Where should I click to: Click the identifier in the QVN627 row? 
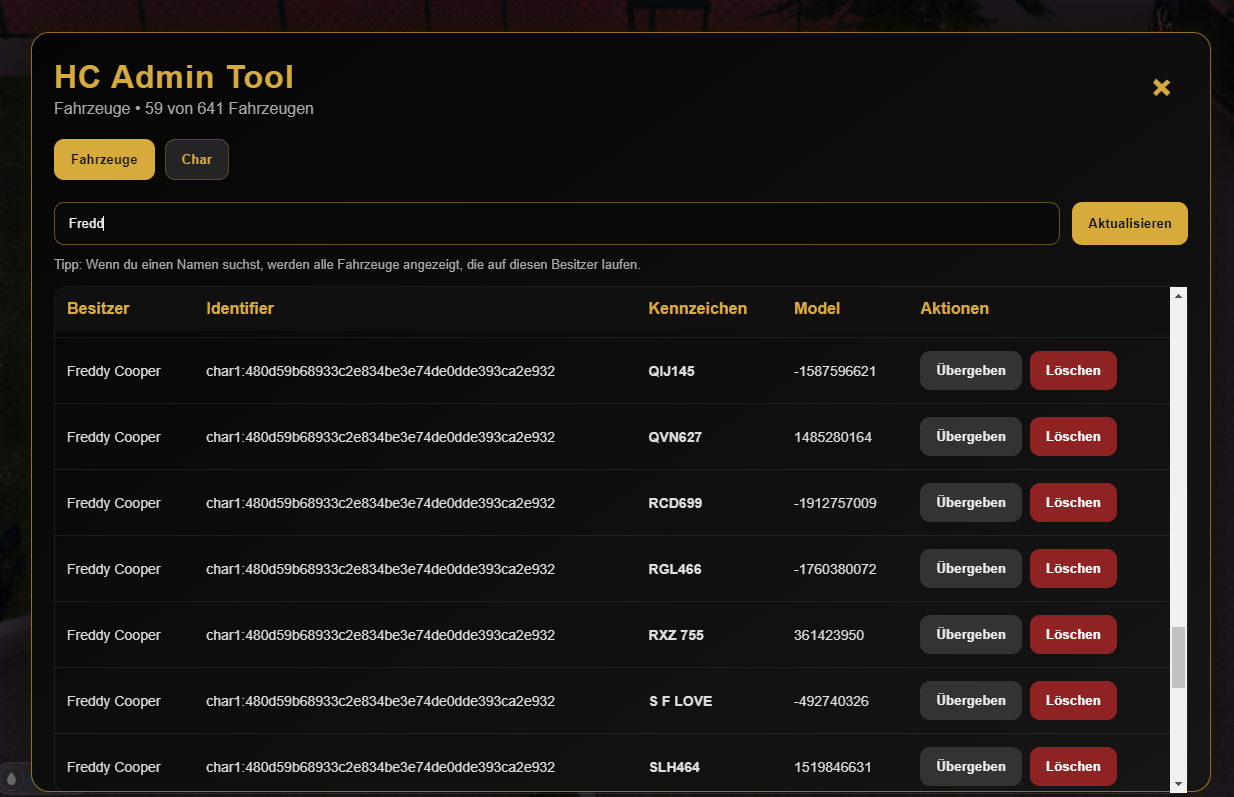380,437
